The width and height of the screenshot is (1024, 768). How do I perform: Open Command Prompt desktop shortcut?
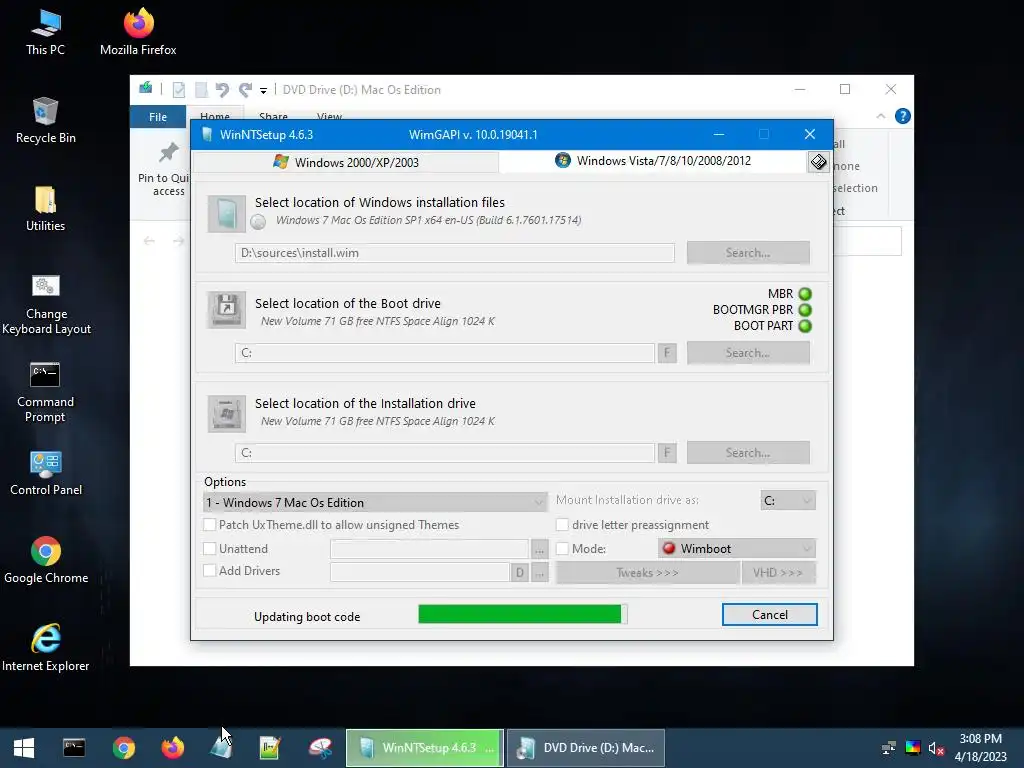pyautogui.click(x=45, y=392)
